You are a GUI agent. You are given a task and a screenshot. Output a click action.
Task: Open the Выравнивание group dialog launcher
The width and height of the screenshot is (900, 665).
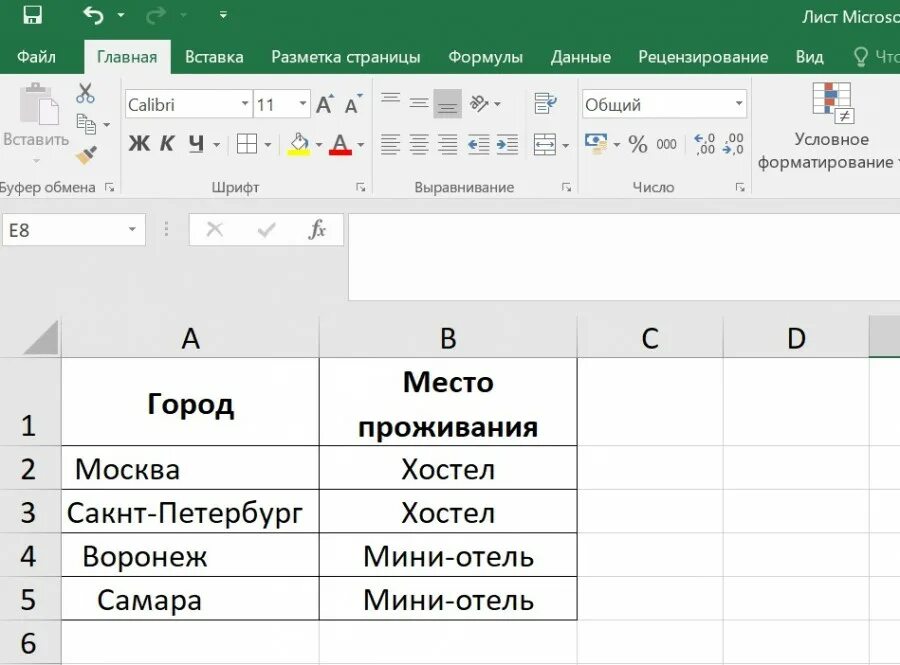coord(567,187)
